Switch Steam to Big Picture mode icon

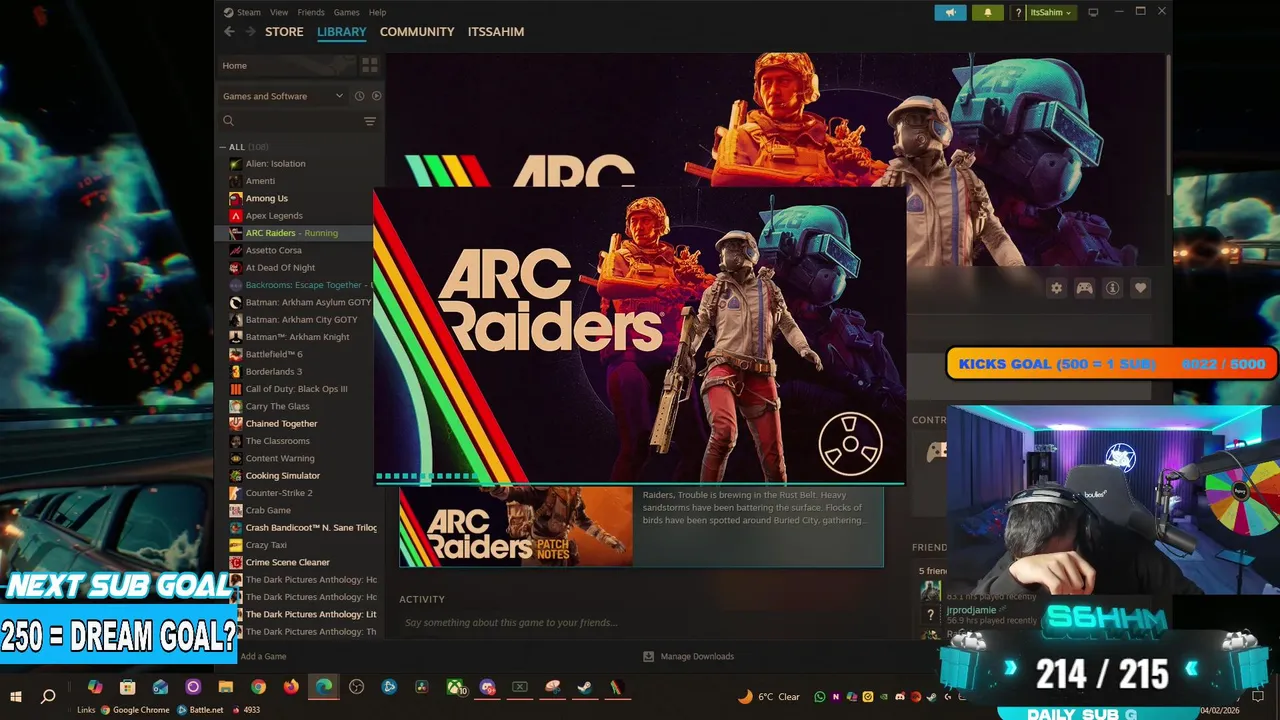pos(1093,12)
